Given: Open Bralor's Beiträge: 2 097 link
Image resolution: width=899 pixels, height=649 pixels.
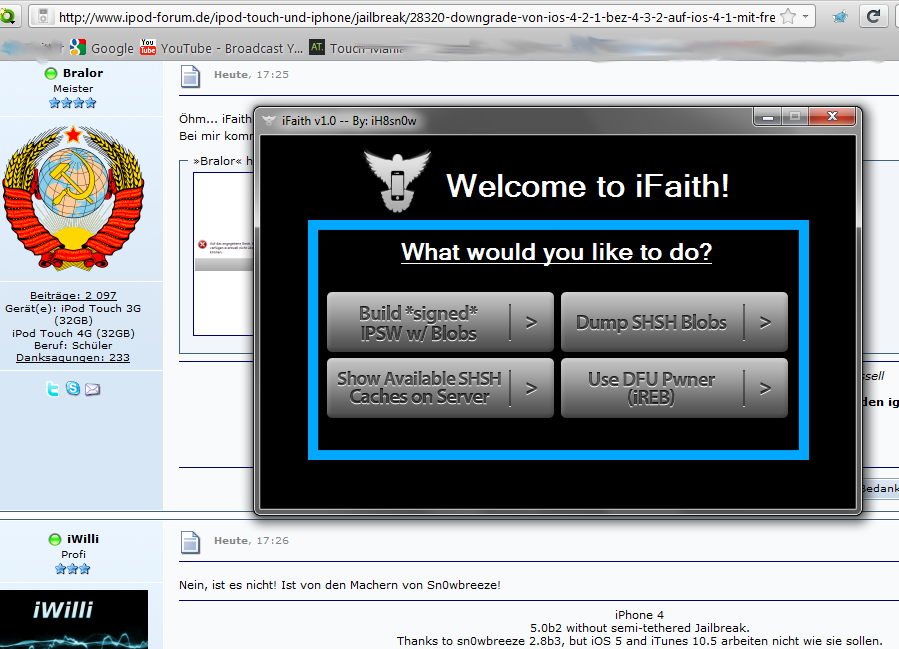Looking at the screenshot, I should pyautogui.click(x=73, y=295).
